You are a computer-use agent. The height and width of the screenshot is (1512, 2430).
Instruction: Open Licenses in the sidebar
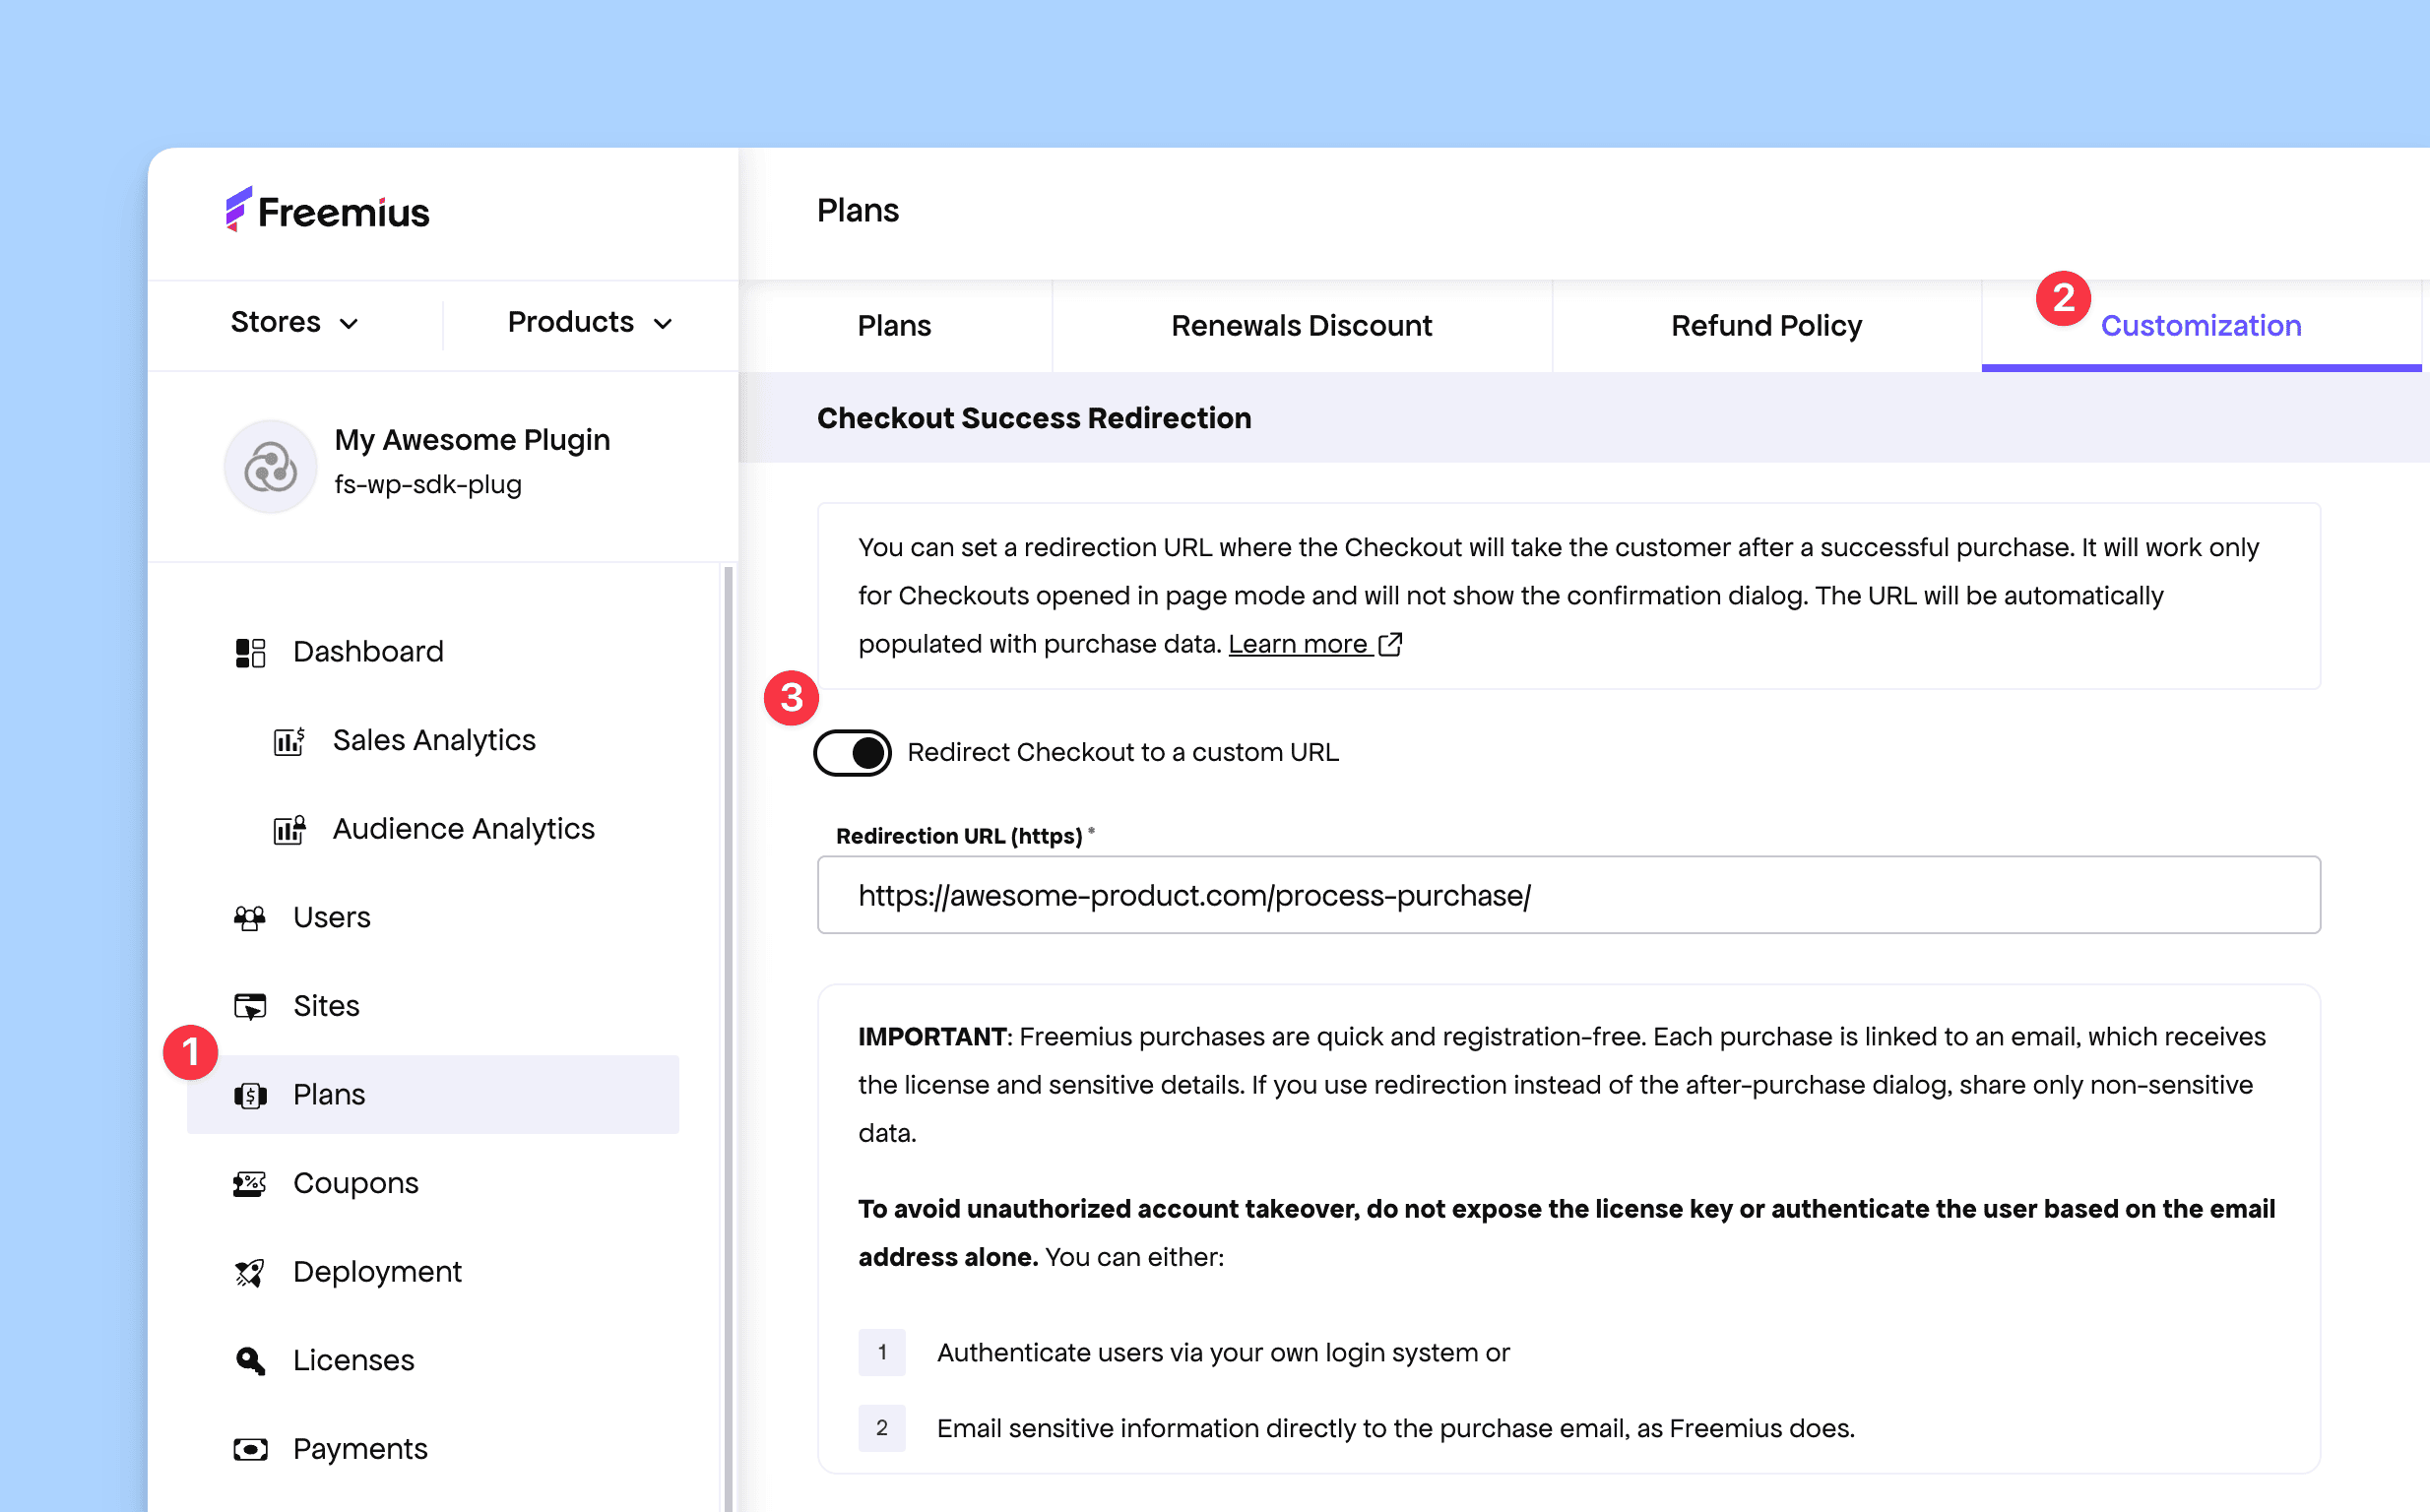tap(433, 1361)
